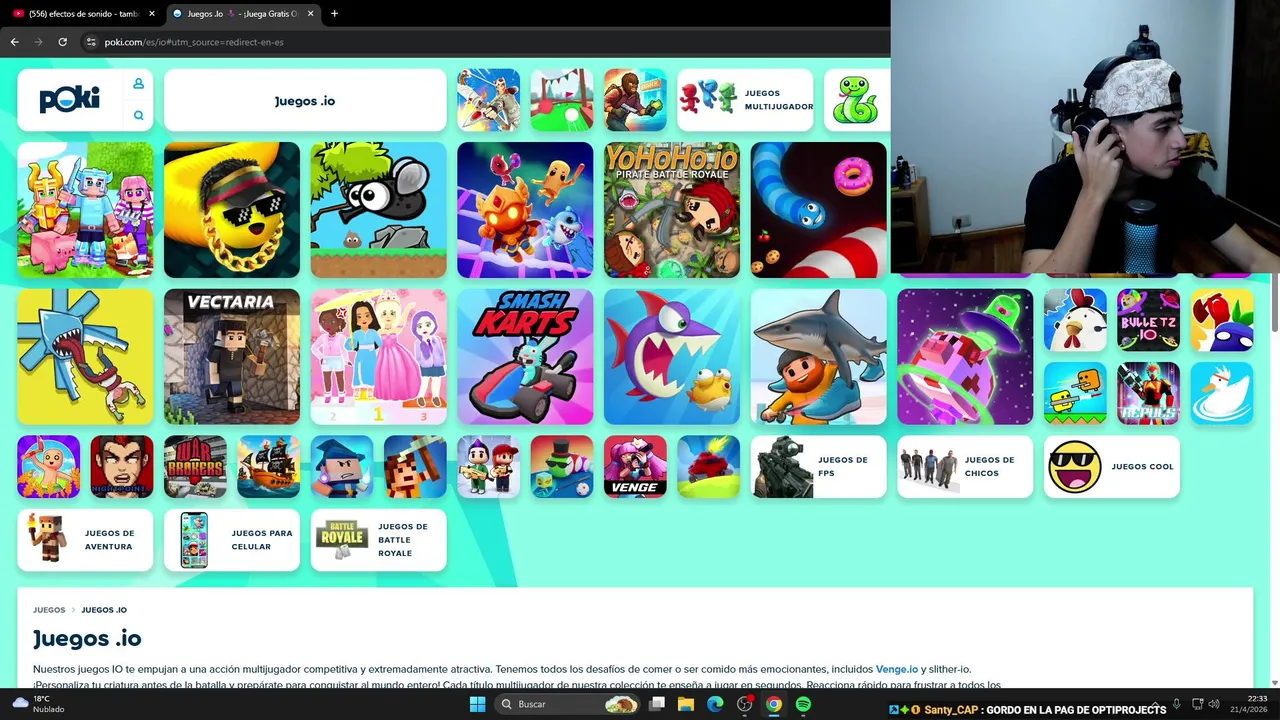The width and height of the screenshot is (1280, 720).
Task: Open the blue piranha fish game tile
Action: point(672,357)
